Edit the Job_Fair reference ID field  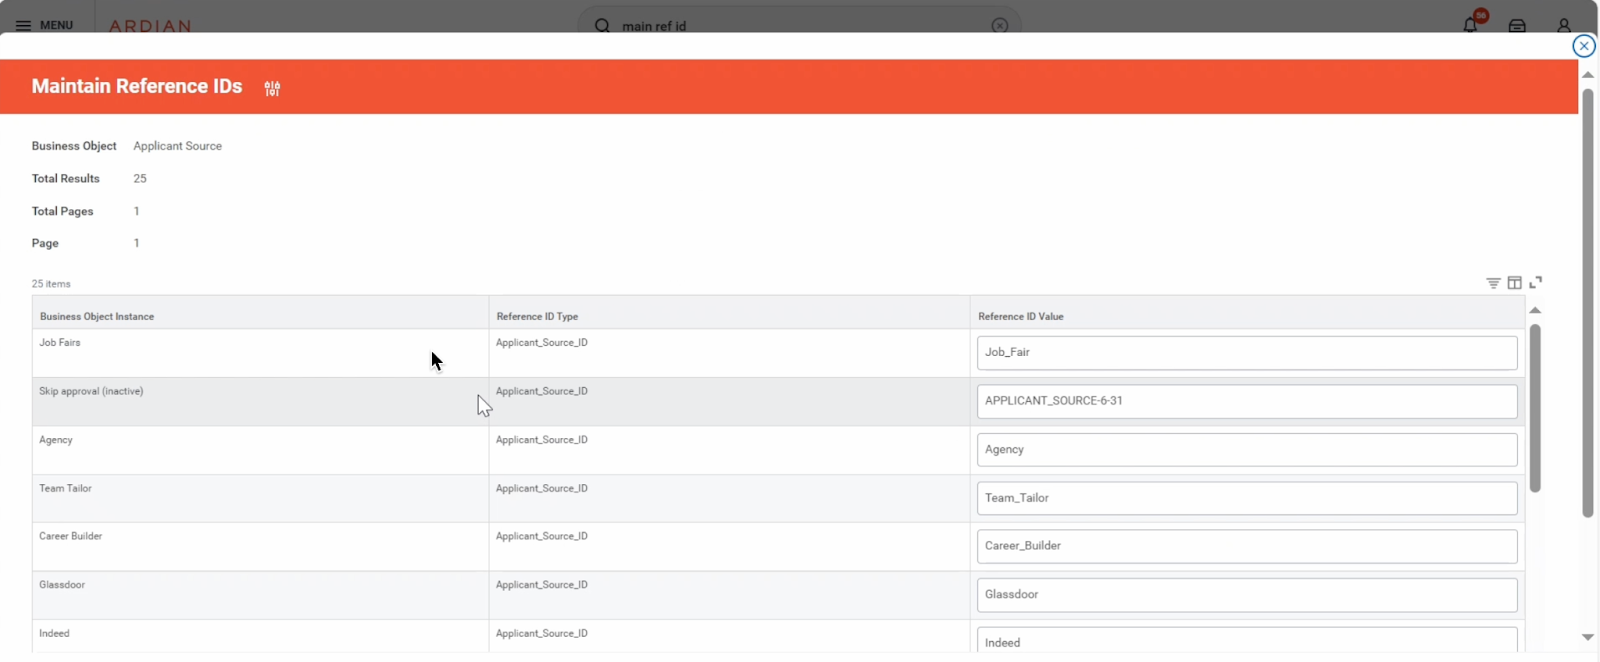(x=1246, y=353)
